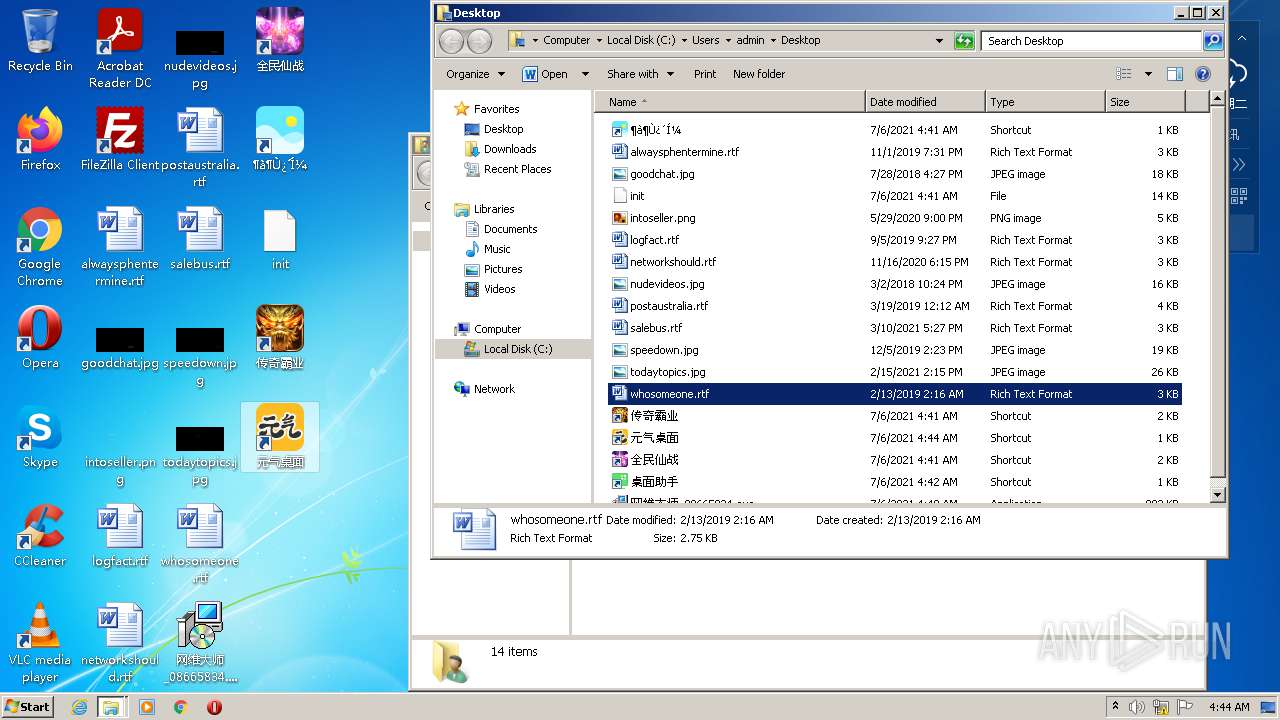Select the 传奇霸业 desktop shortcut
Image resolution: width=1280 pixels, height=720 pixels.
[280, 338]
